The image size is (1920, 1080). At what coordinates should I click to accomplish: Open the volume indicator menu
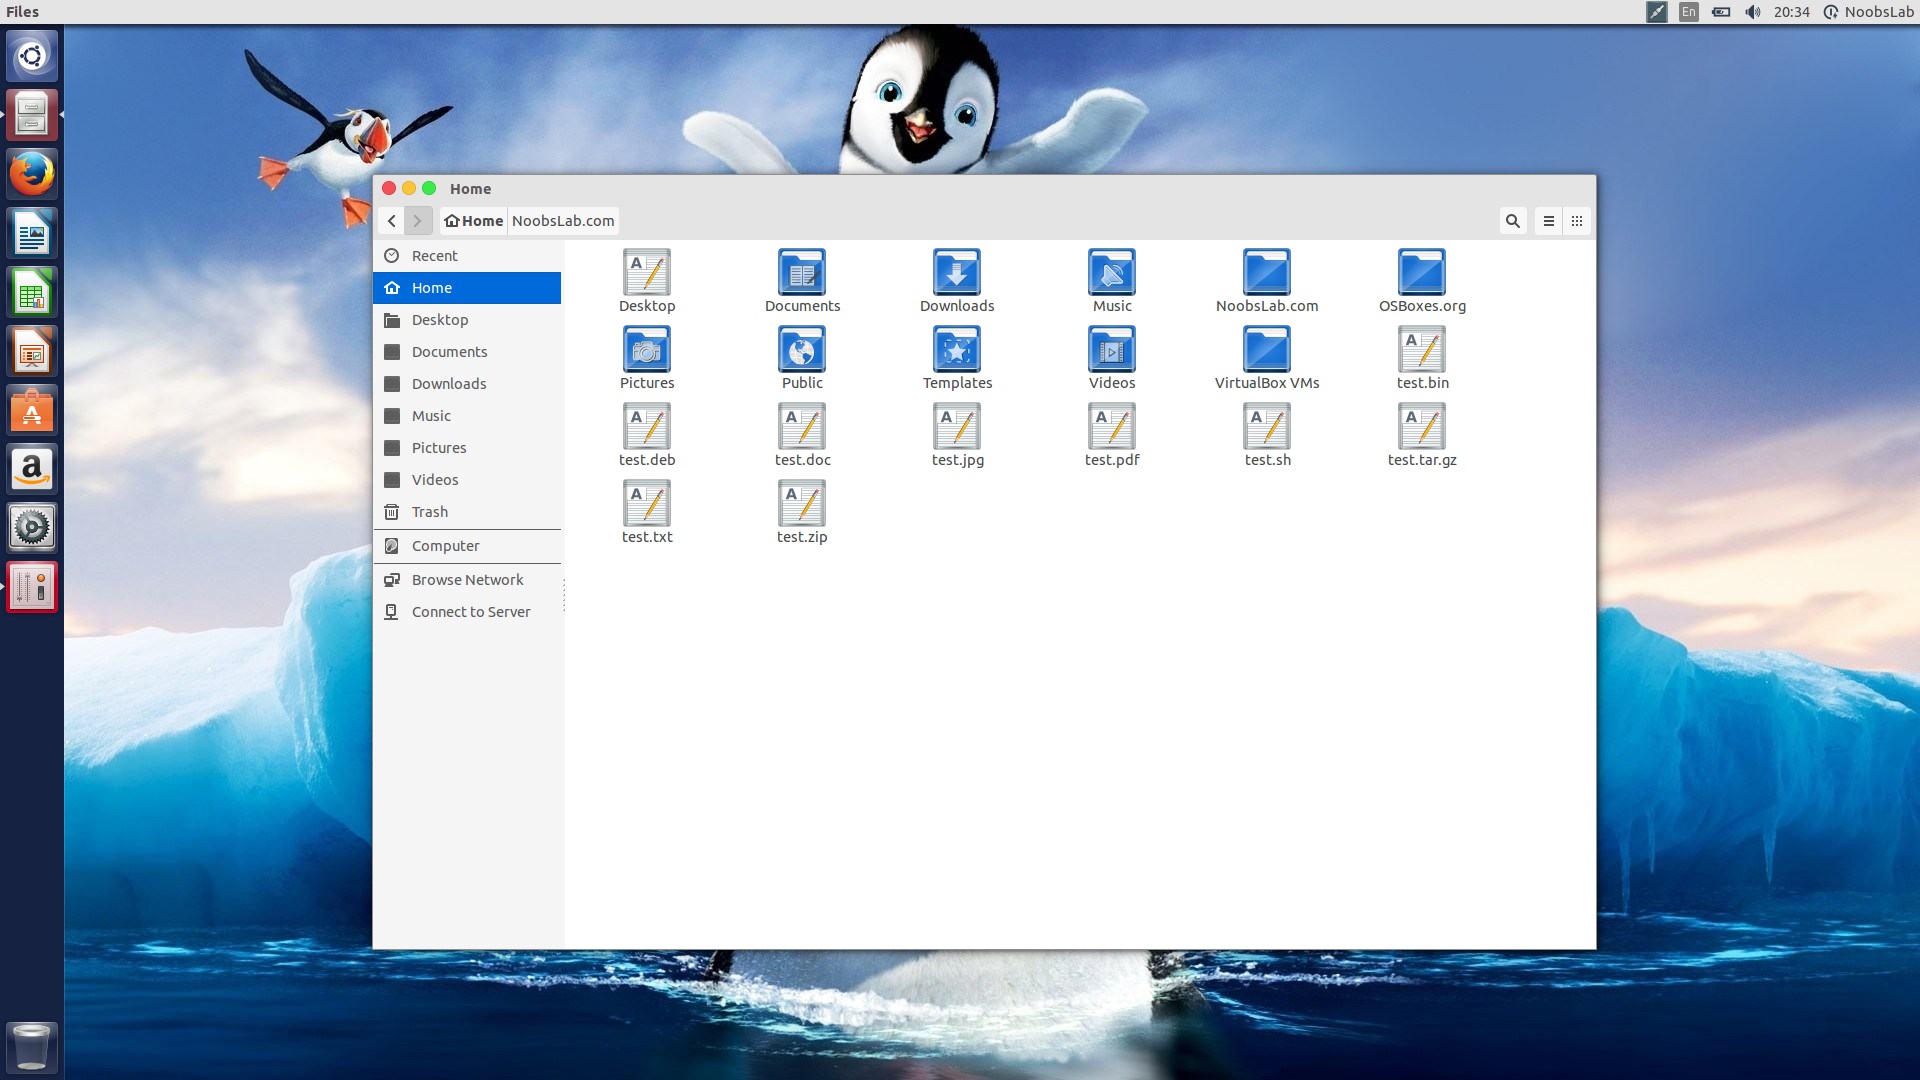click(1752, 12)
